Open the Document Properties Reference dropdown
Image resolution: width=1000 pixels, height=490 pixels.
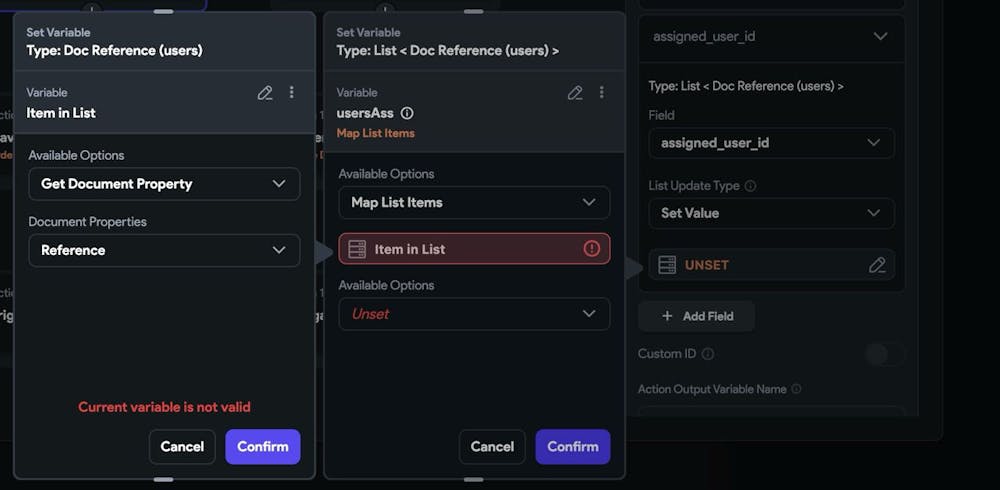click(164, 250)
